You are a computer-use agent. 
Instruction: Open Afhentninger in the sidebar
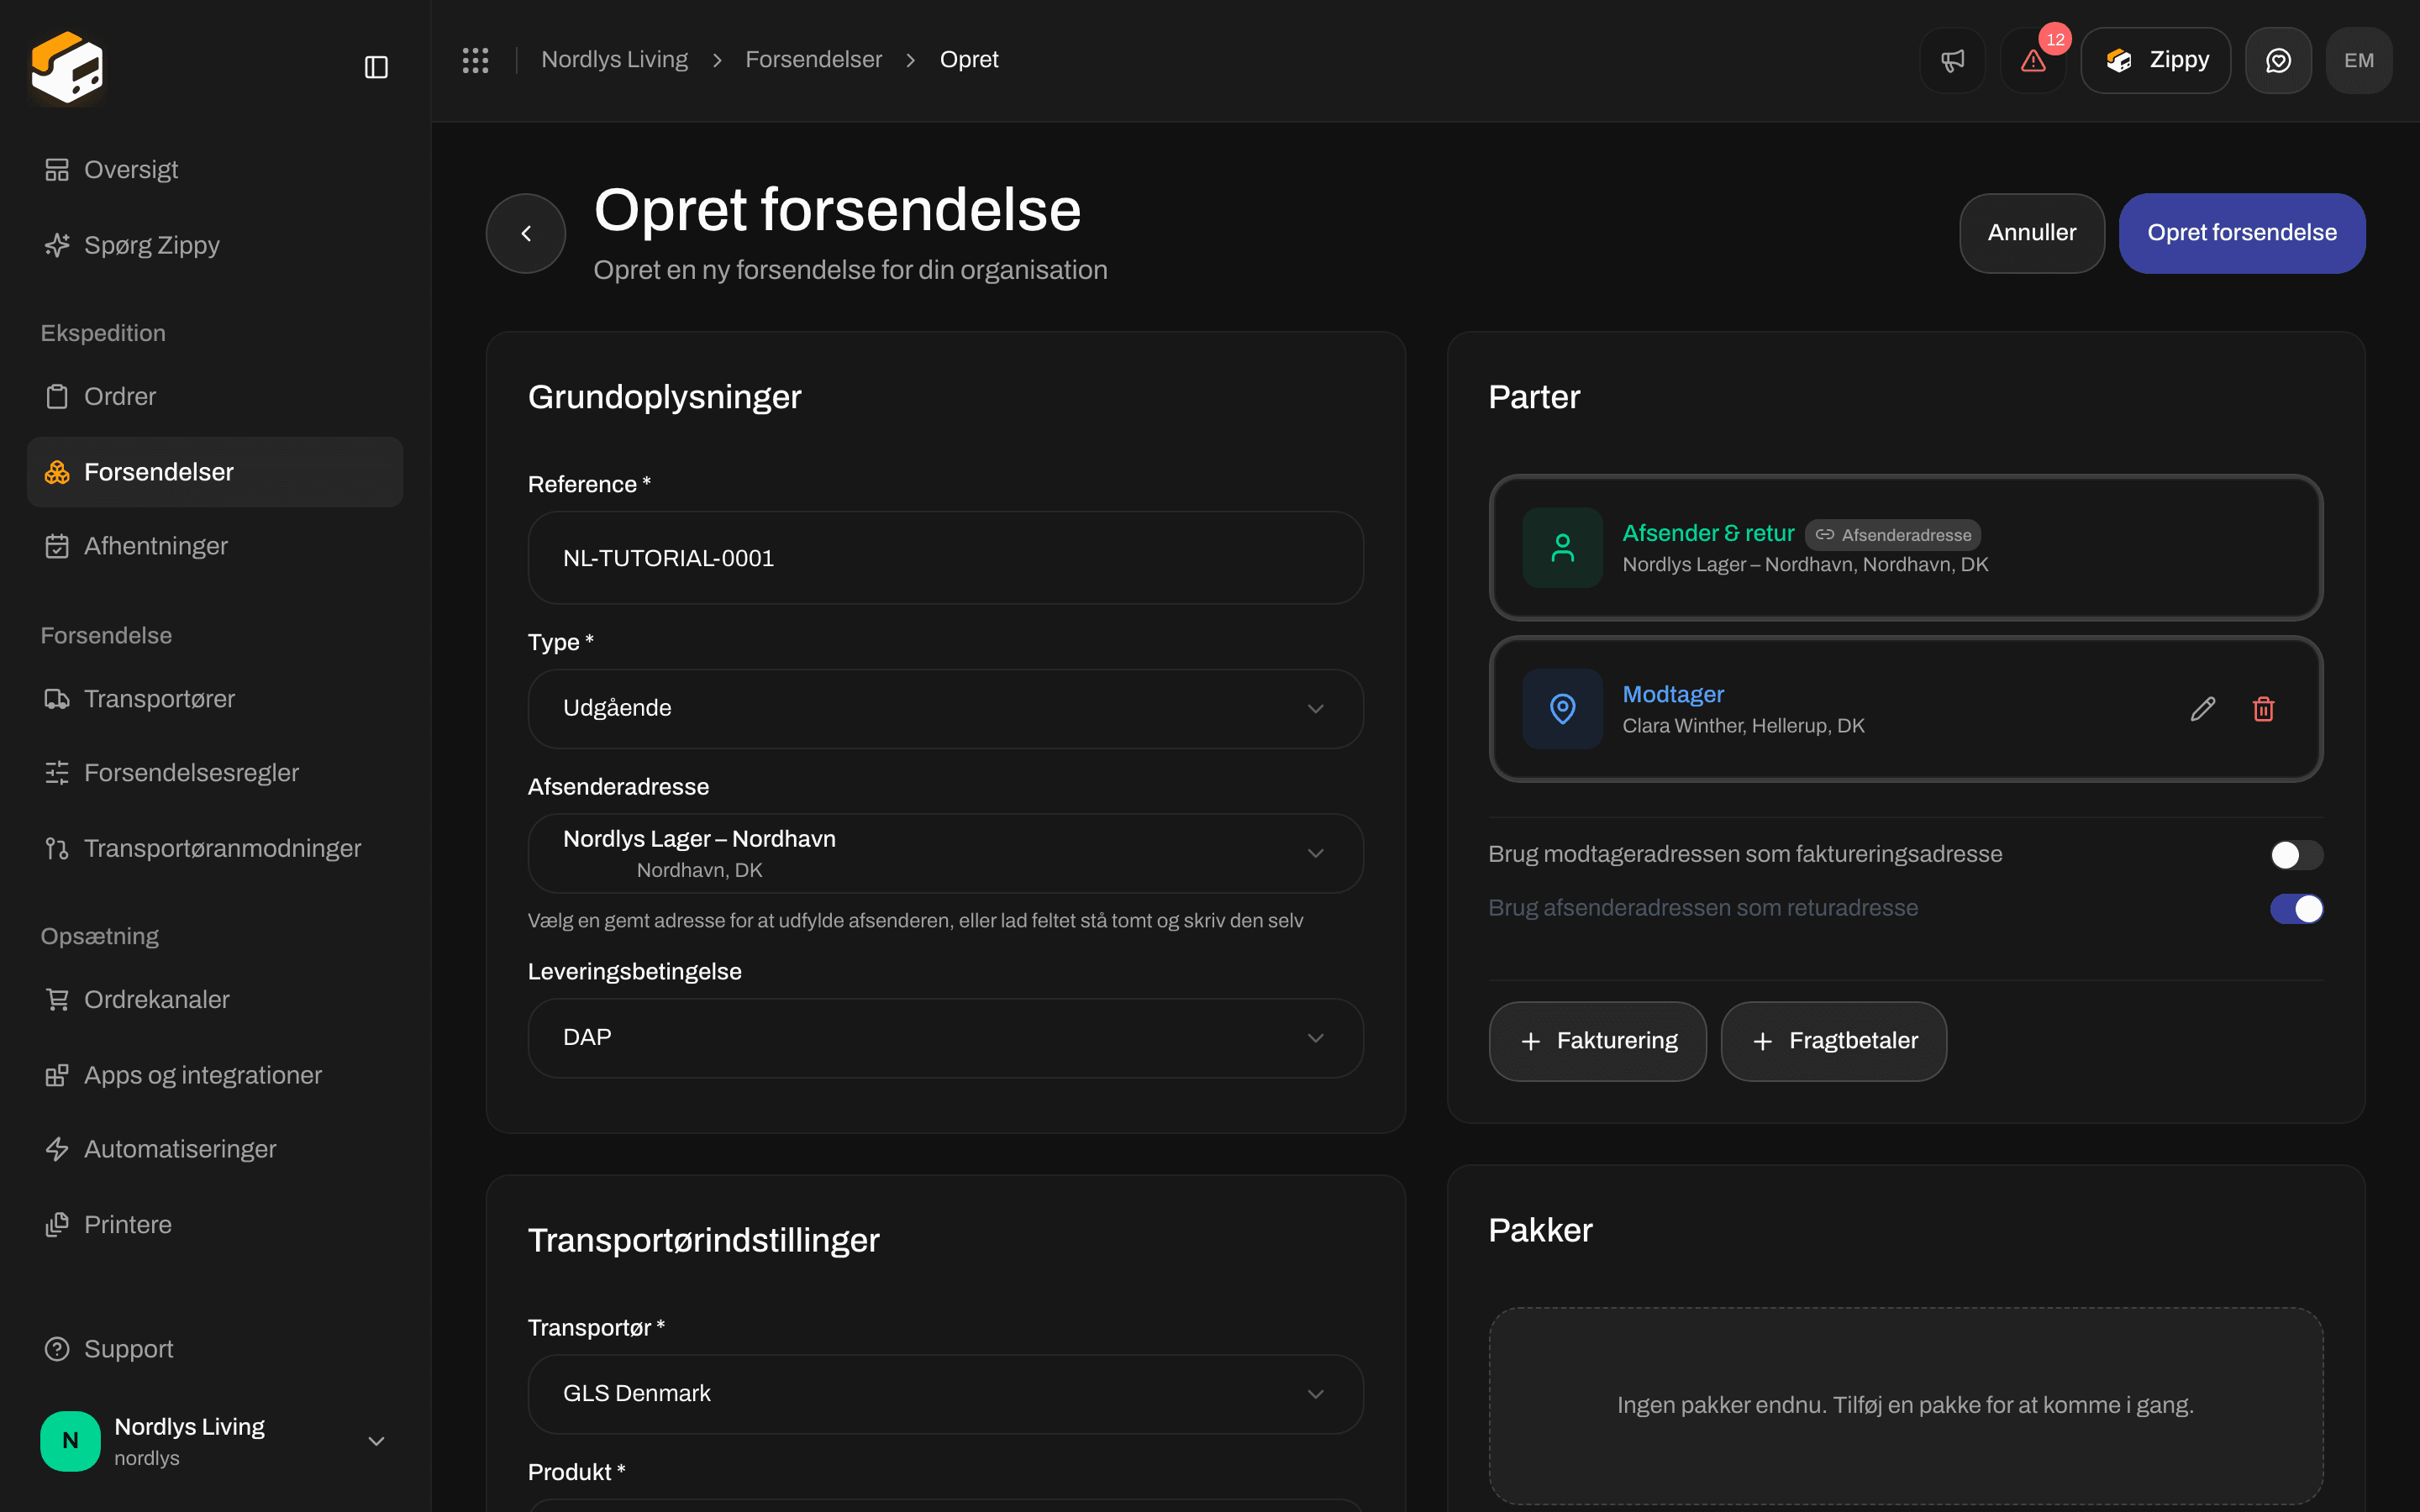(215, 546)
